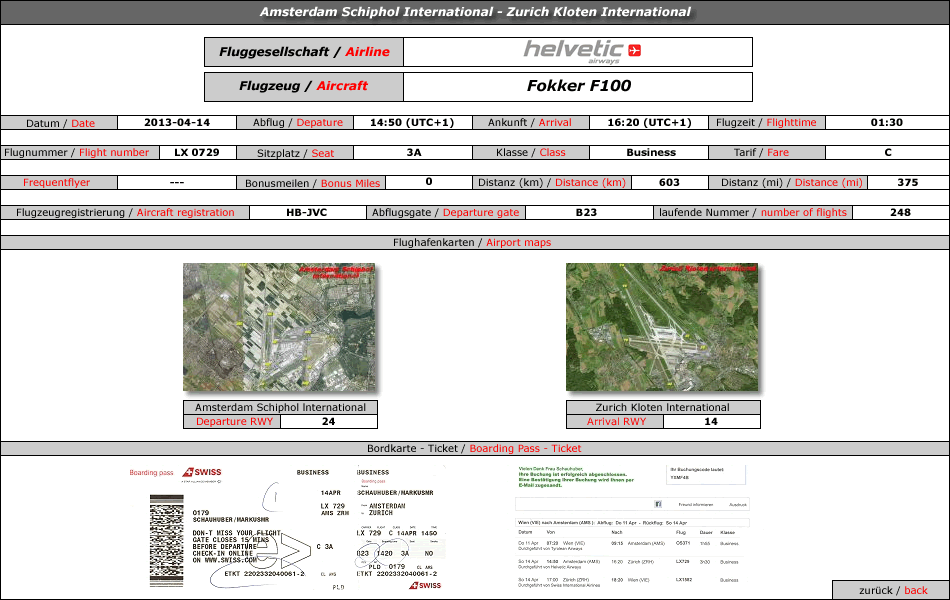Screen dimensions: 950x600
Task: Open the Amsterdam Schiphol airport map thumbnail
Action: coord(279,327)
